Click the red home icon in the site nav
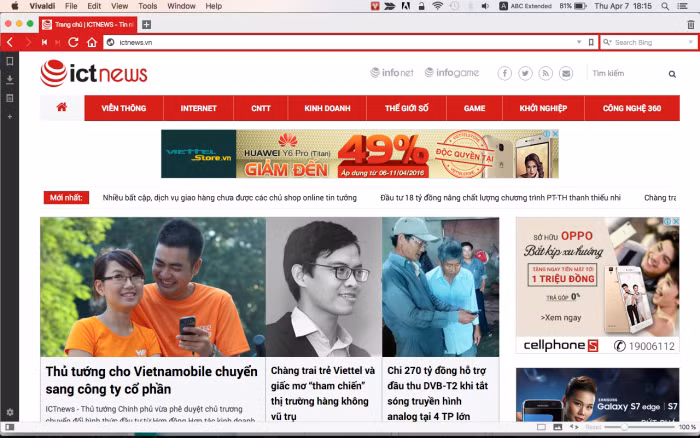The height and width of the screenshot is (438, 700). tap(62, 108)
